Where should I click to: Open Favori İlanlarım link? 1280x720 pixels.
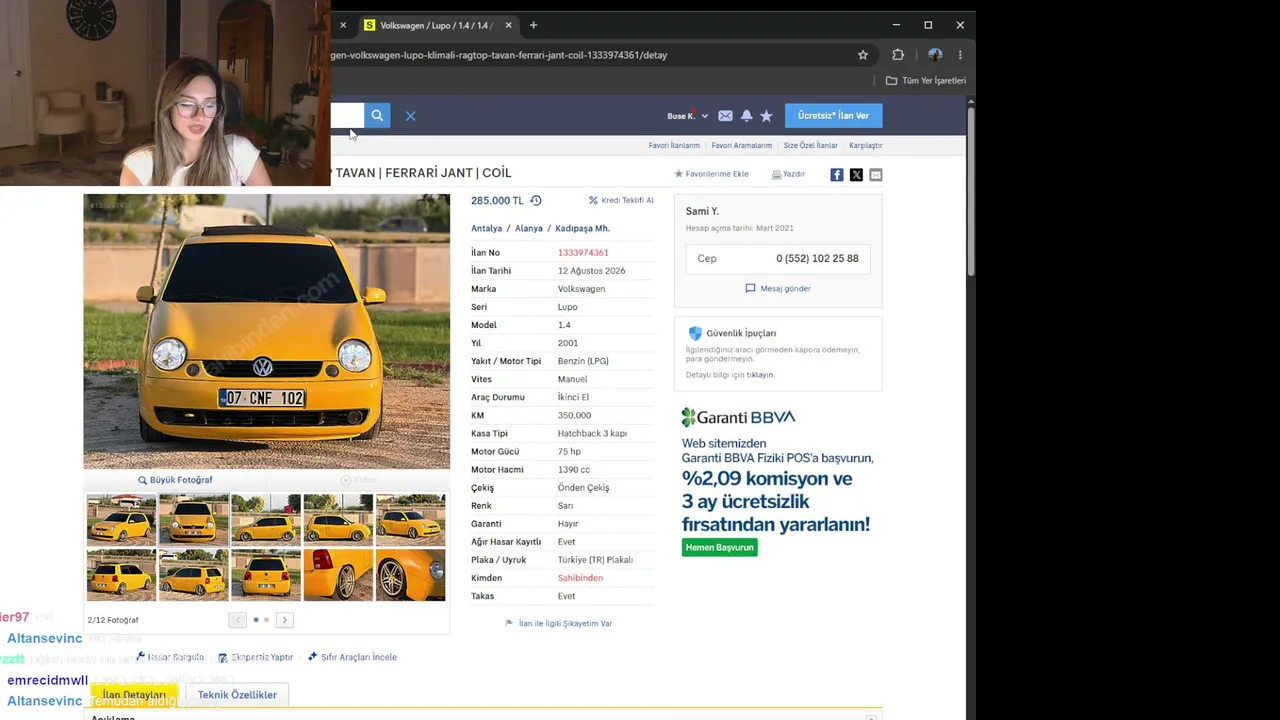point(674,145)
